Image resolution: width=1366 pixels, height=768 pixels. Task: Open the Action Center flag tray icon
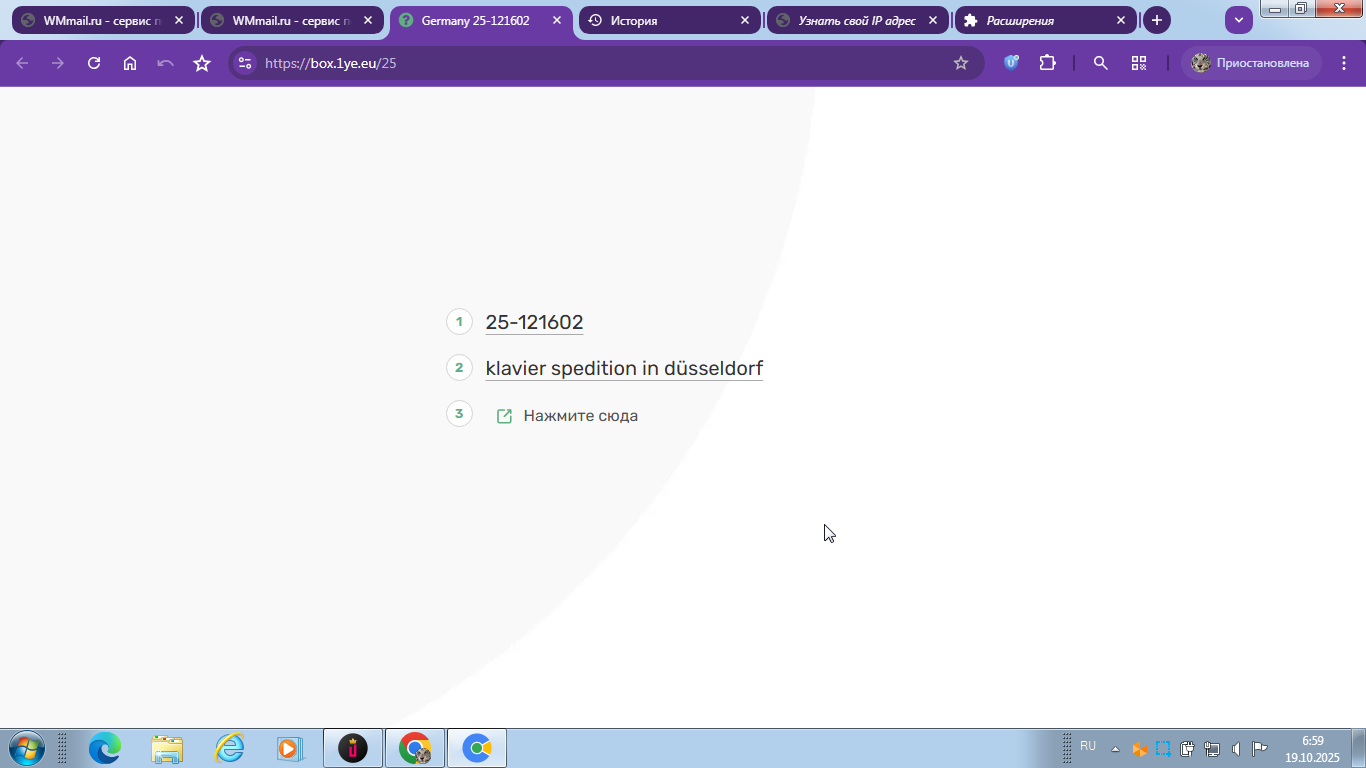tap(1260, 749)
